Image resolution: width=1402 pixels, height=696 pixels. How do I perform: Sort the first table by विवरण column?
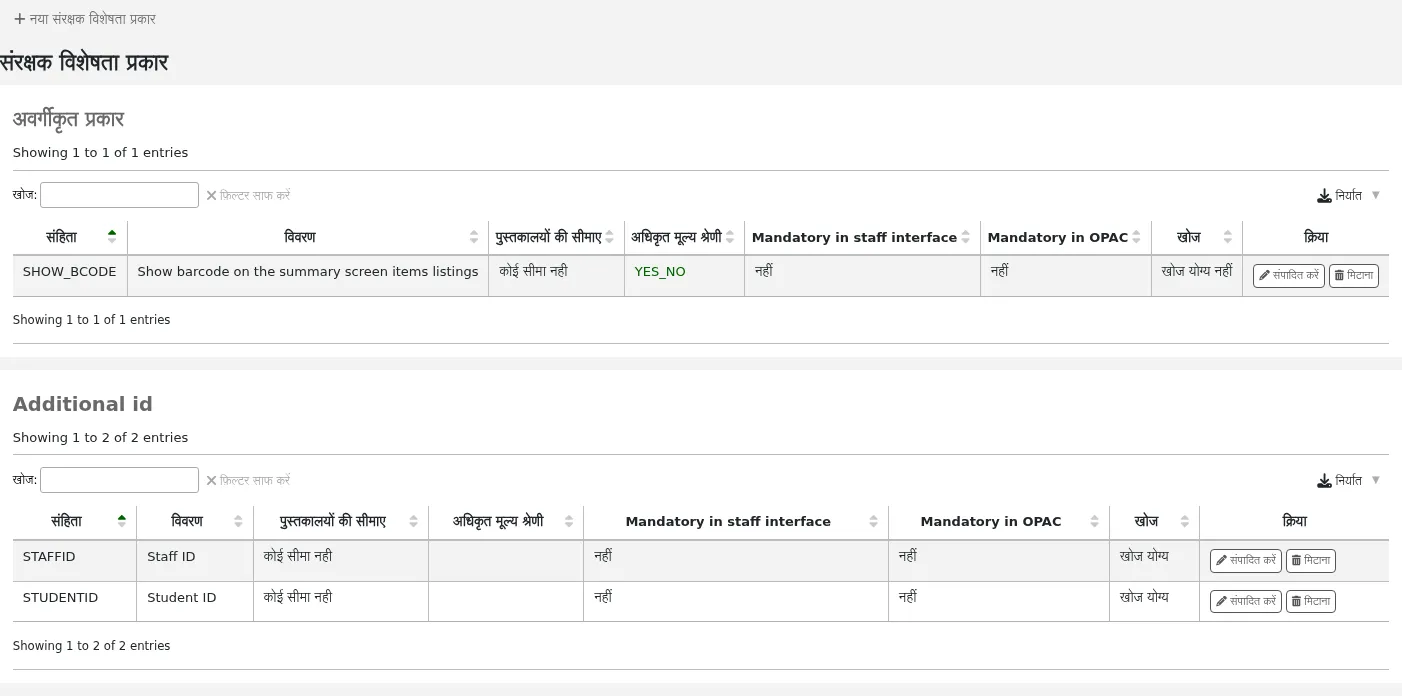(308, 237)
